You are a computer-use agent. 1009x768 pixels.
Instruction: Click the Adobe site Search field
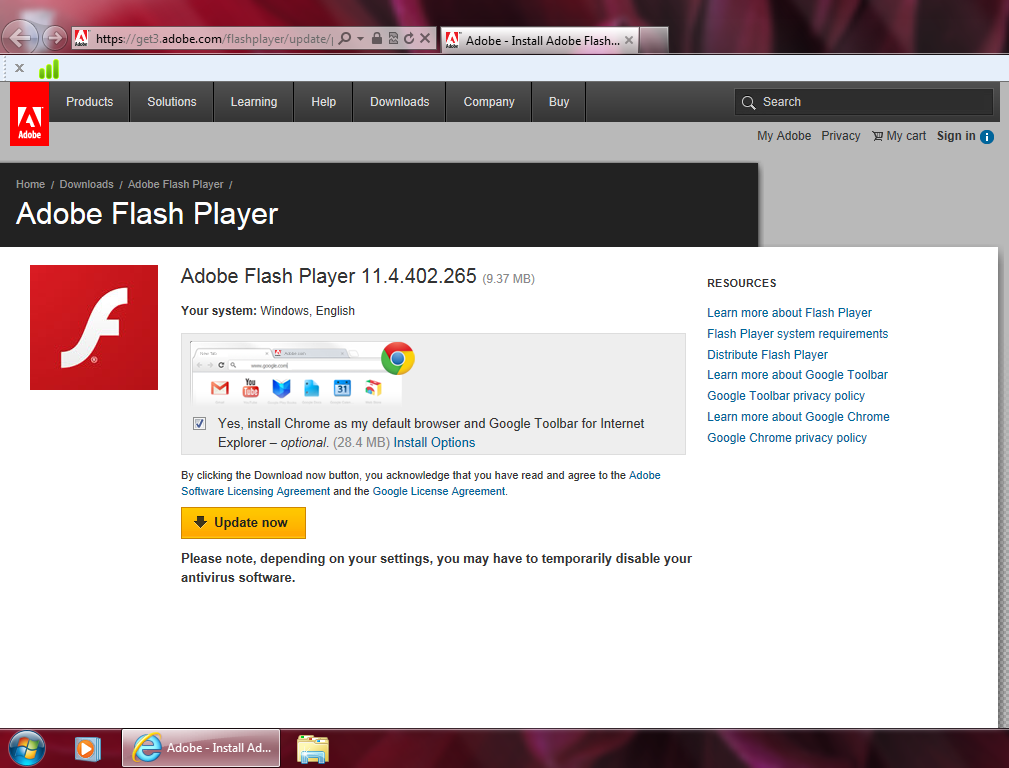870,102
